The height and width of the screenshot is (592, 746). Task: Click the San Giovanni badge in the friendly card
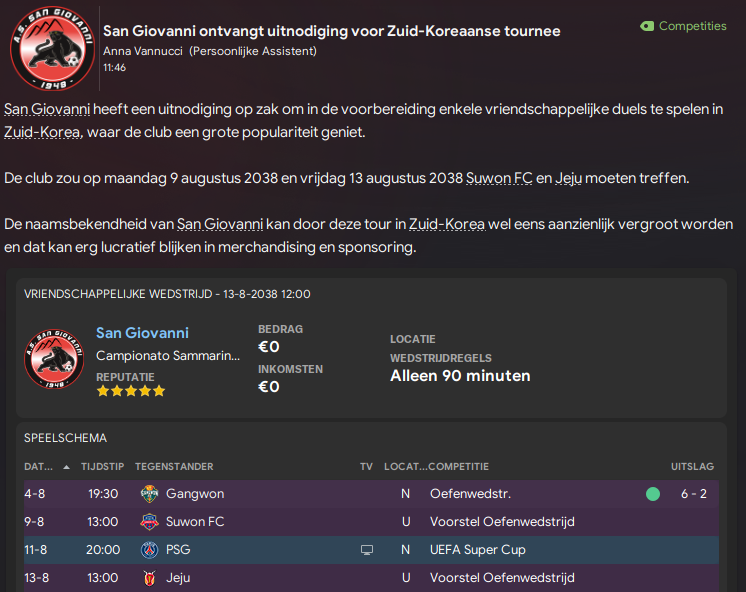coord(54,359)
